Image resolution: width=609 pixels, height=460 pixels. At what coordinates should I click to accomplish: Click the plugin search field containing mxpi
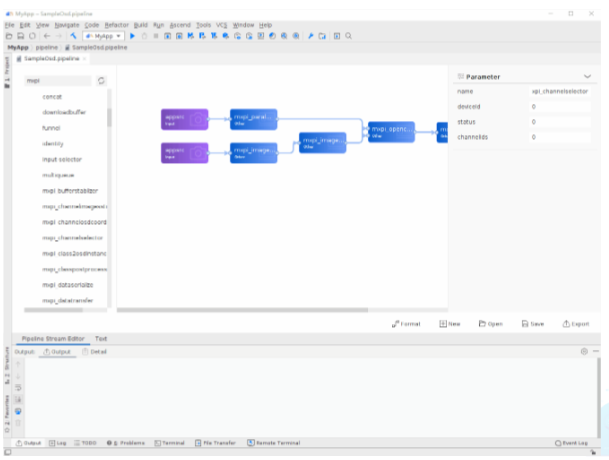point(58,80)
